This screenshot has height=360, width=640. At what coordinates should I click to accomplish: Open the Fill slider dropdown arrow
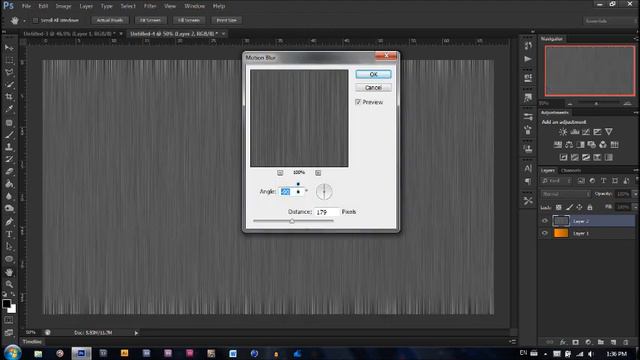[635, 207]
